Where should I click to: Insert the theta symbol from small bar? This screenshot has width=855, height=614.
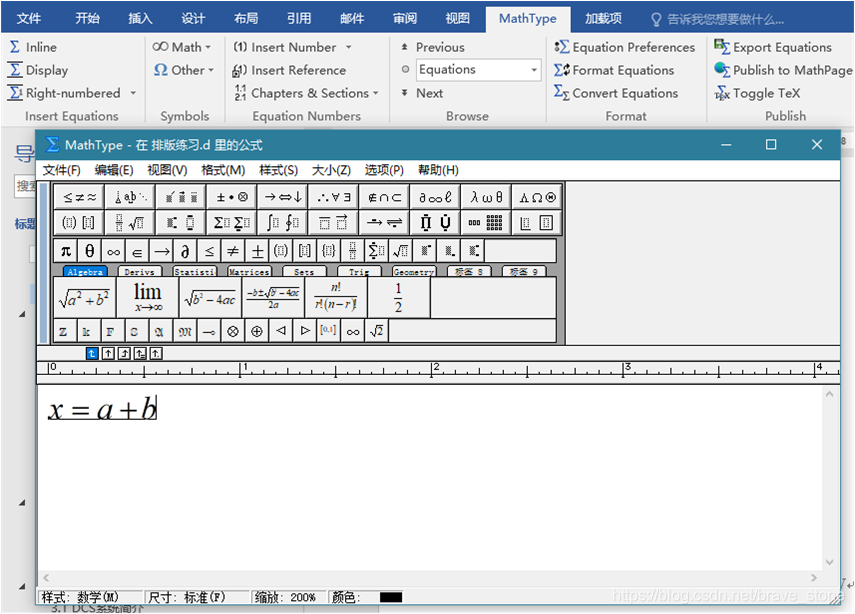coord(89,251)
